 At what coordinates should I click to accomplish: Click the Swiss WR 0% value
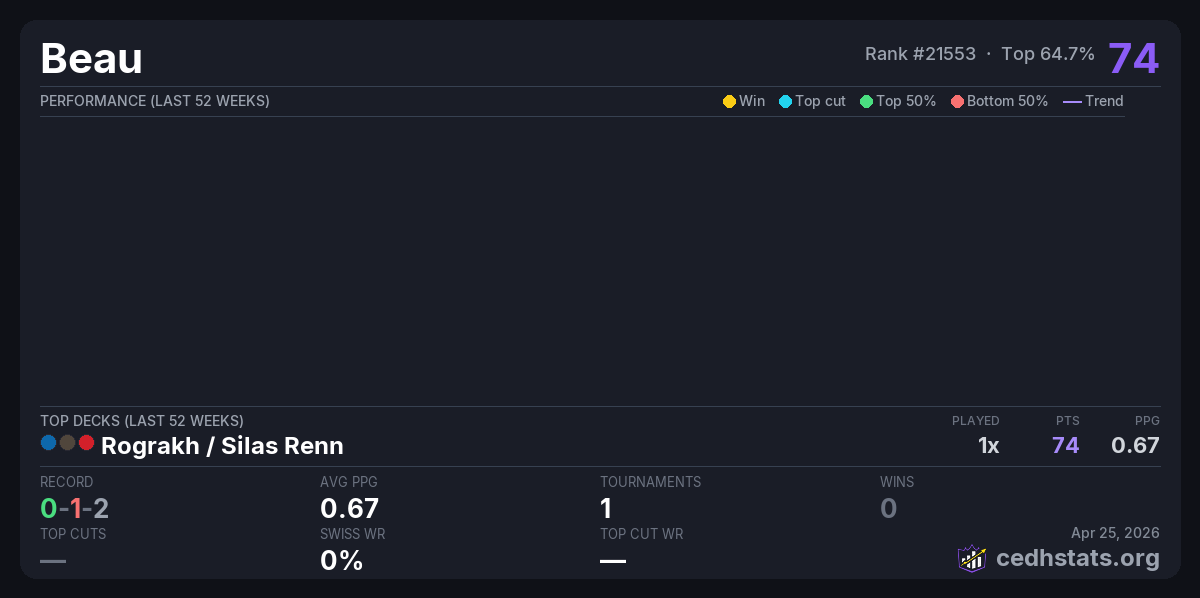point(341,560)
